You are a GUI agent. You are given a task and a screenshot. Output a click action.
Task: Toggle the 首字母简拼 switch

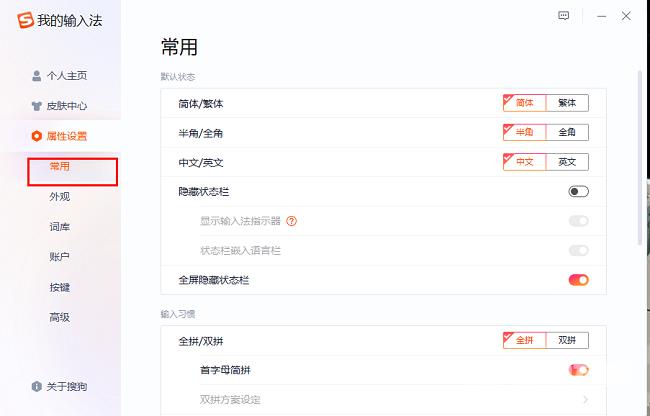tap(578, 370)
